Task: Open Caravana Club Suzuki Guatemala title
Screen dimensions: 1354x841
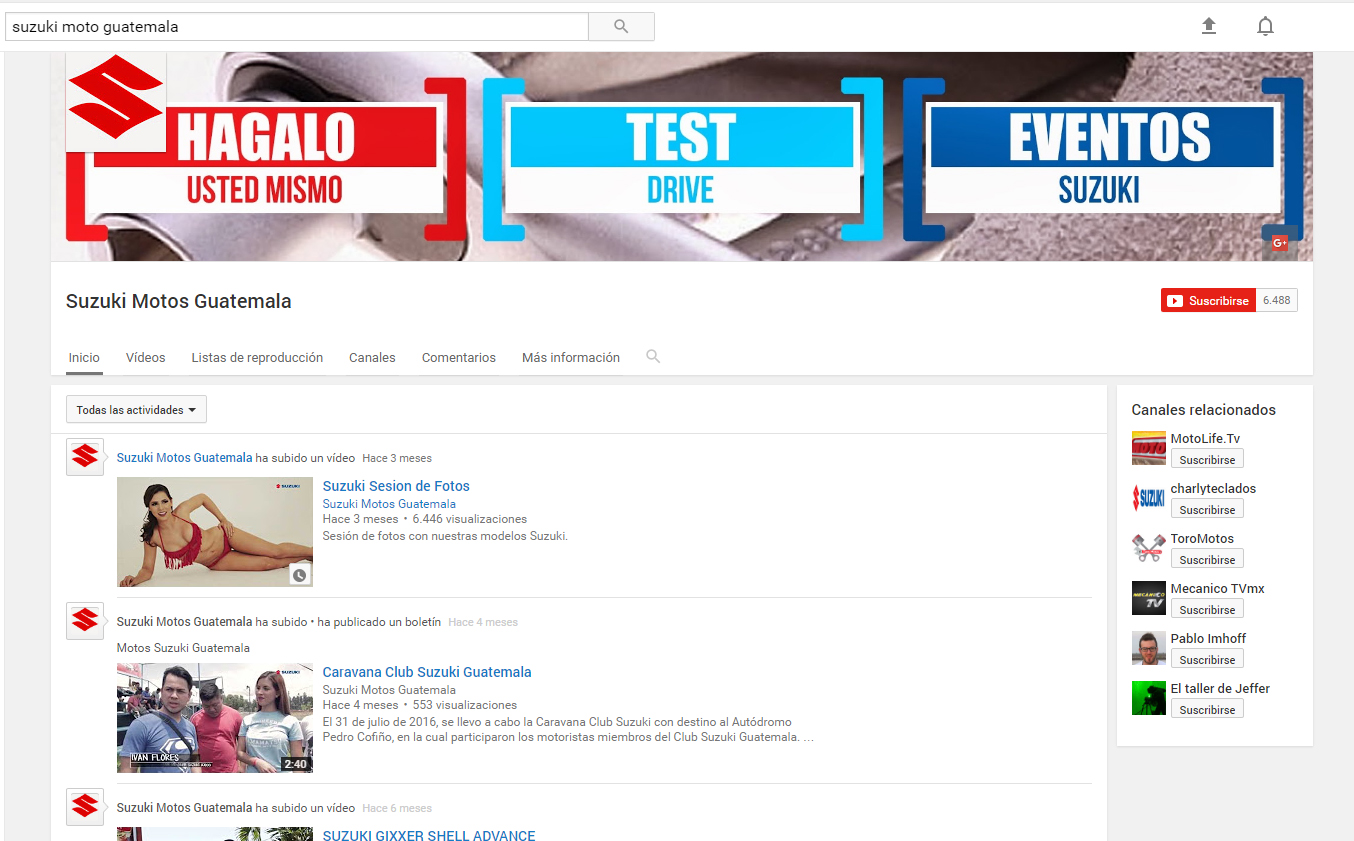Action: click(x=427, y=672)
